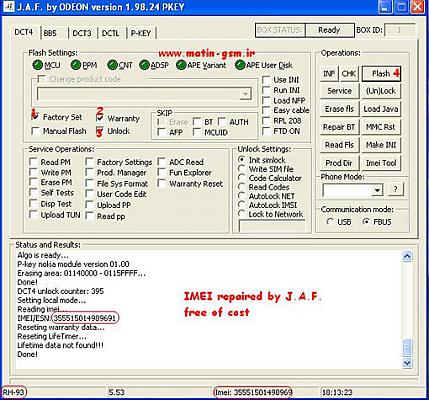Screen dimensions: 429x400
Task: Select the Write SIM file radio button
Action: [x=242, y=169]
